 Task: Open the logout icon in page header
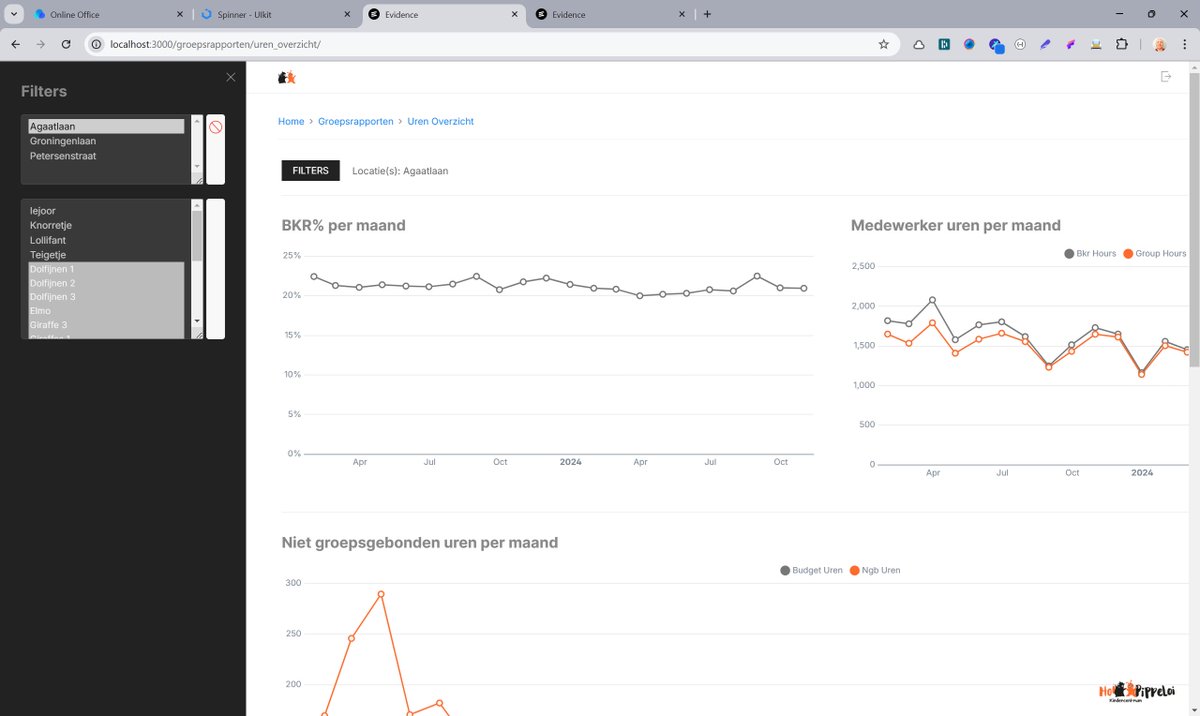tap(1166, 77)
